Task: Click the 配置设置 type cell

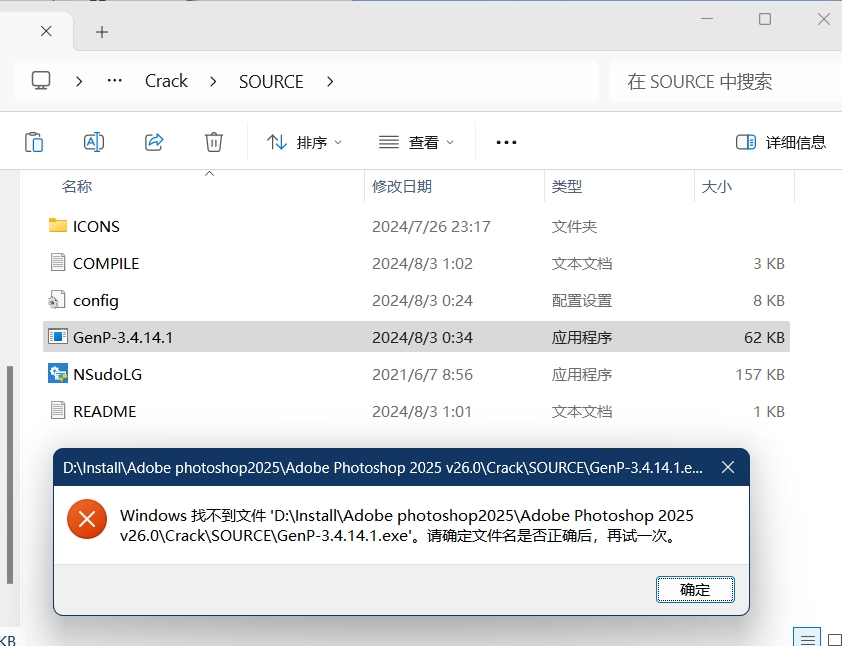Action: [x=582, y=301]
